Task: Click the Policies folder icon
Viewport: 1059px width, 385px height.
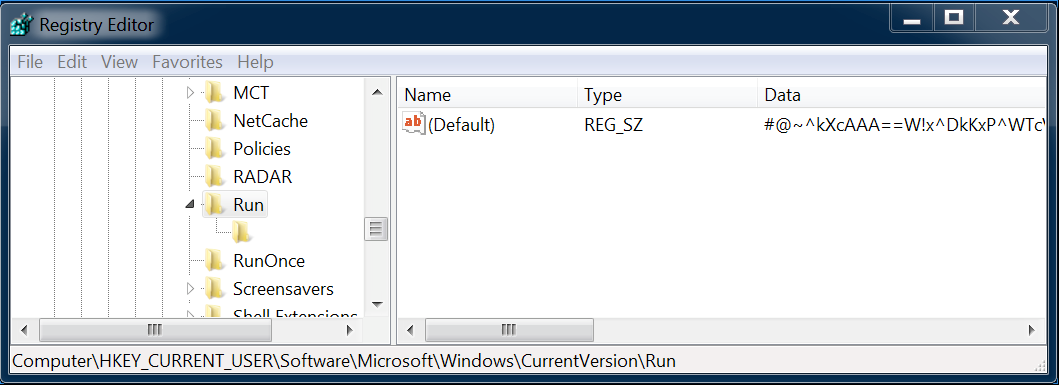Action: pyautogui.click(x=215, y=149)
